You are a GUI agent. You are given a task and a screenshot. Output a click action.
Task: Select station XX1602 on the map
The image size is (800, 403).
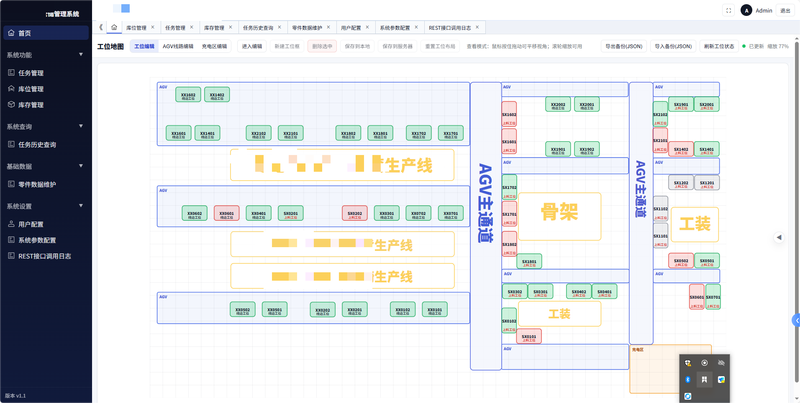[188, 94]
